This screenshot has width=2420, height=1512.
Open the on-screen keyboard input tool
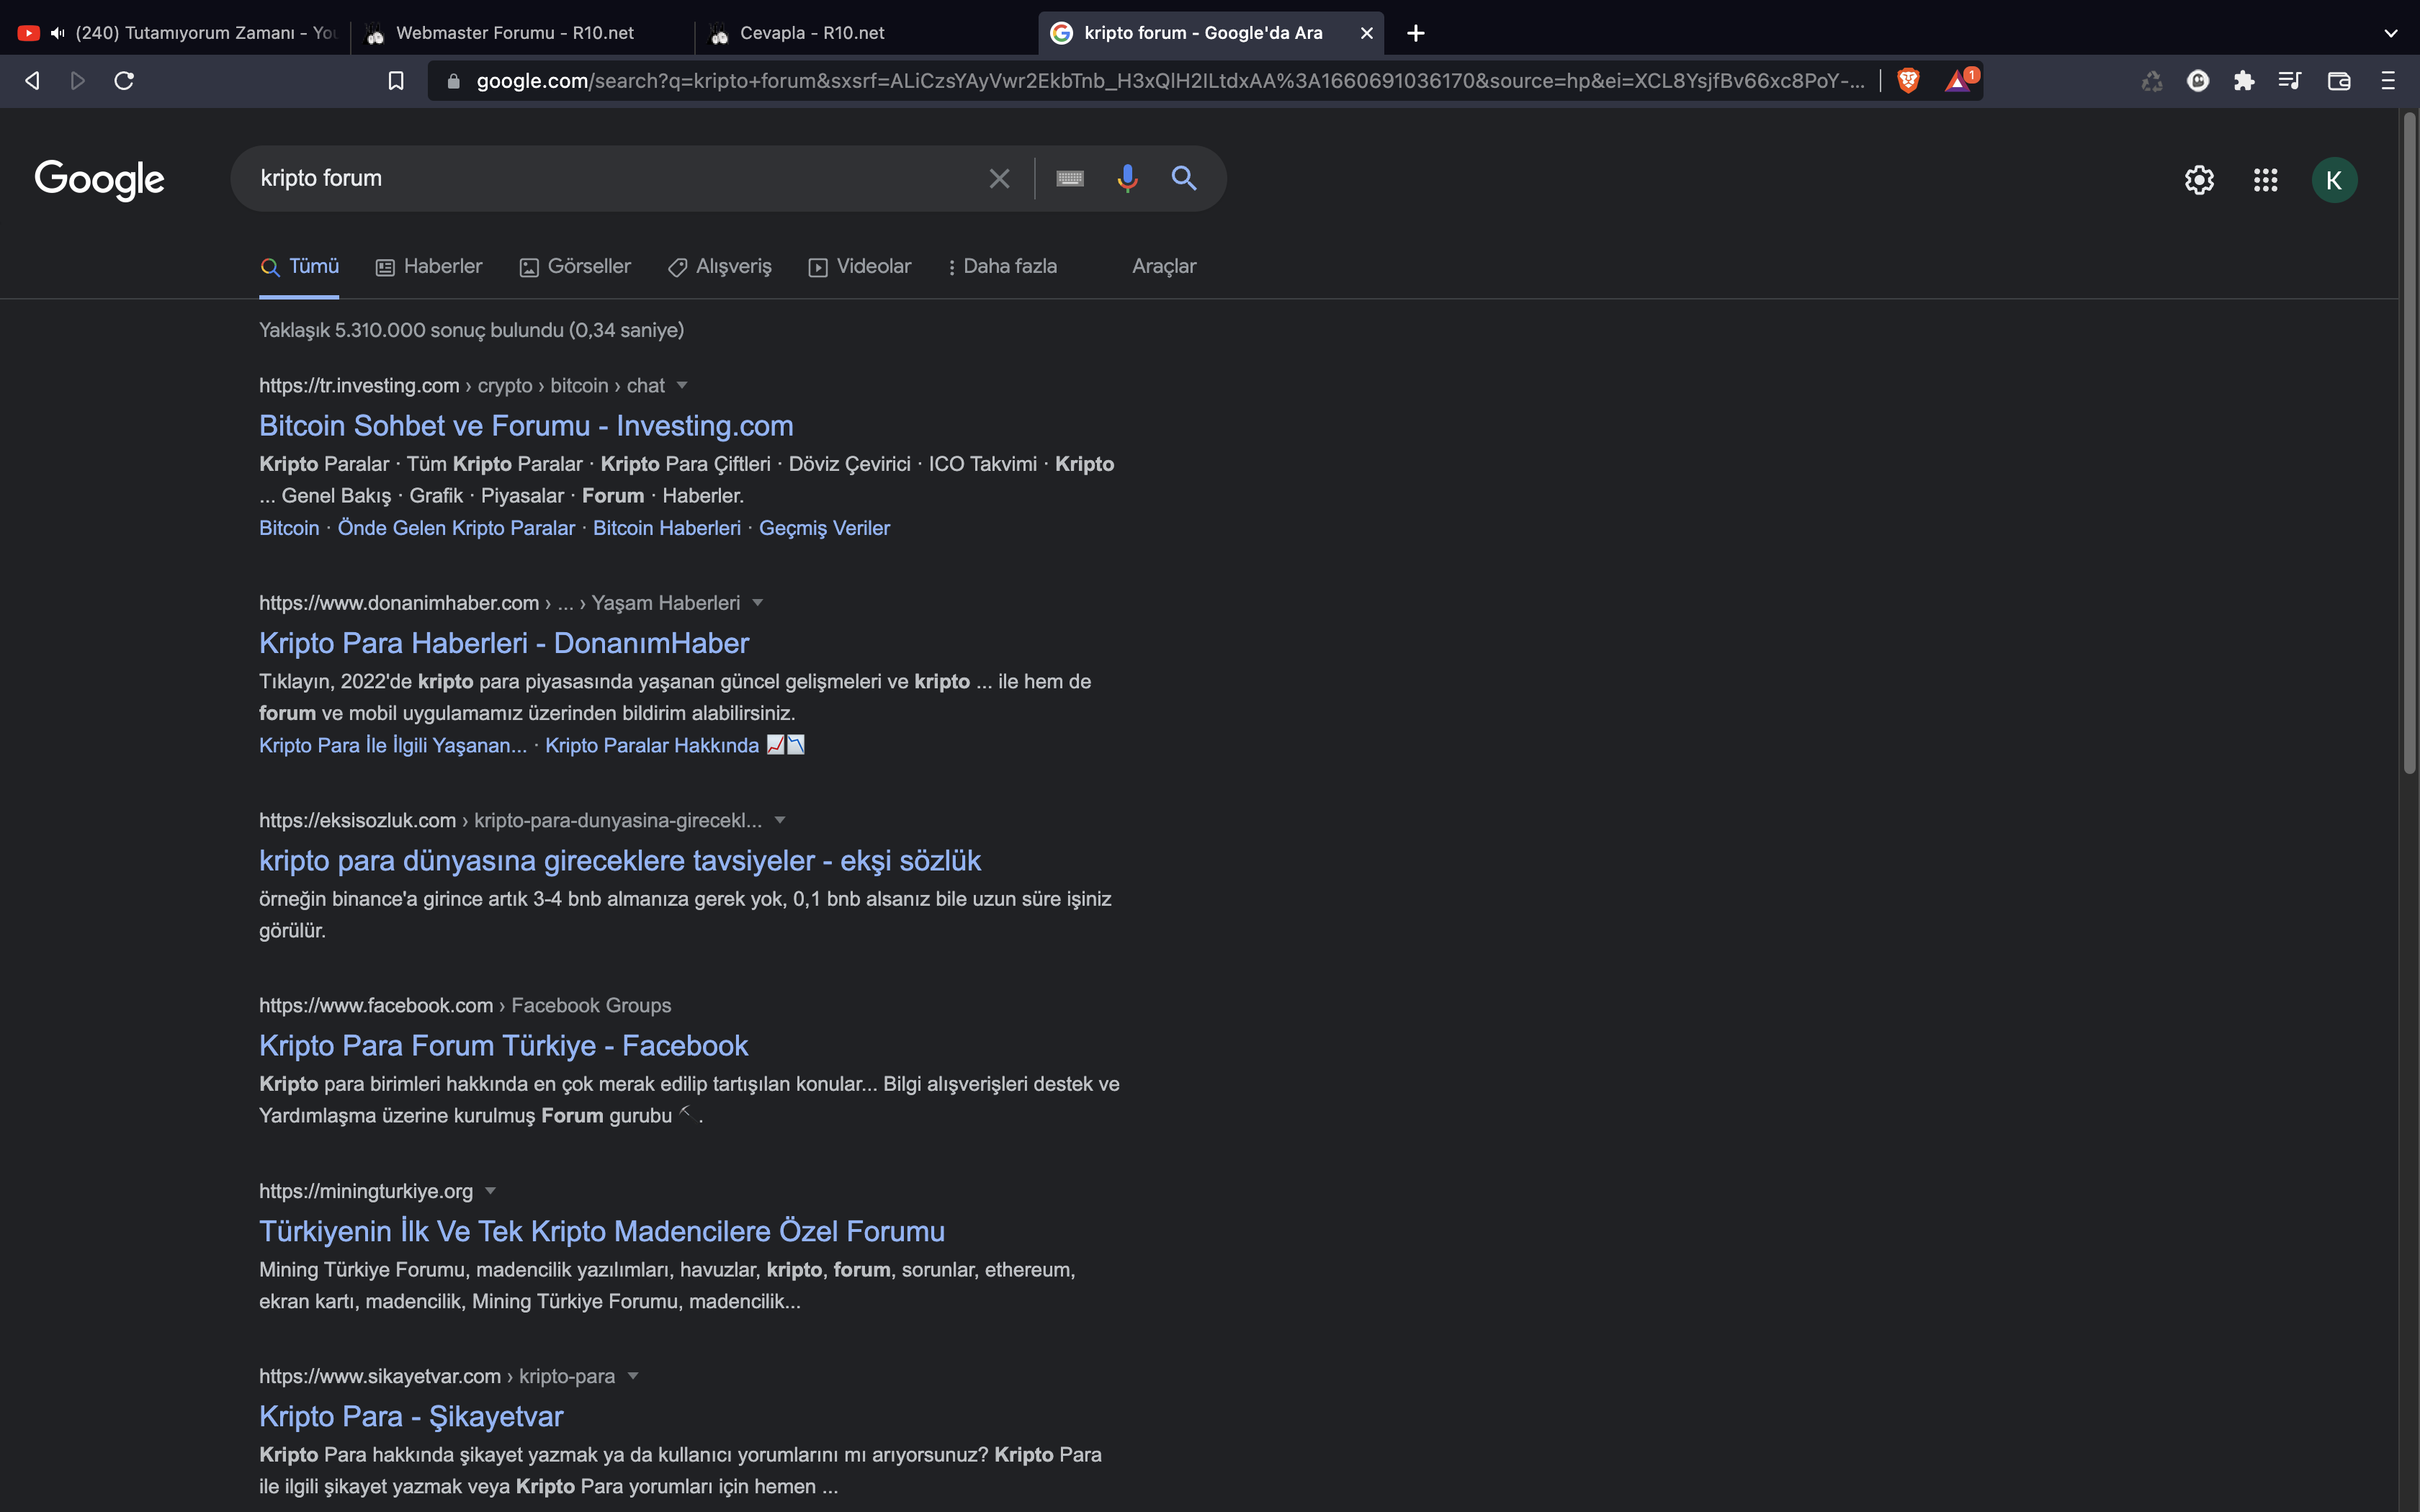1070,179
